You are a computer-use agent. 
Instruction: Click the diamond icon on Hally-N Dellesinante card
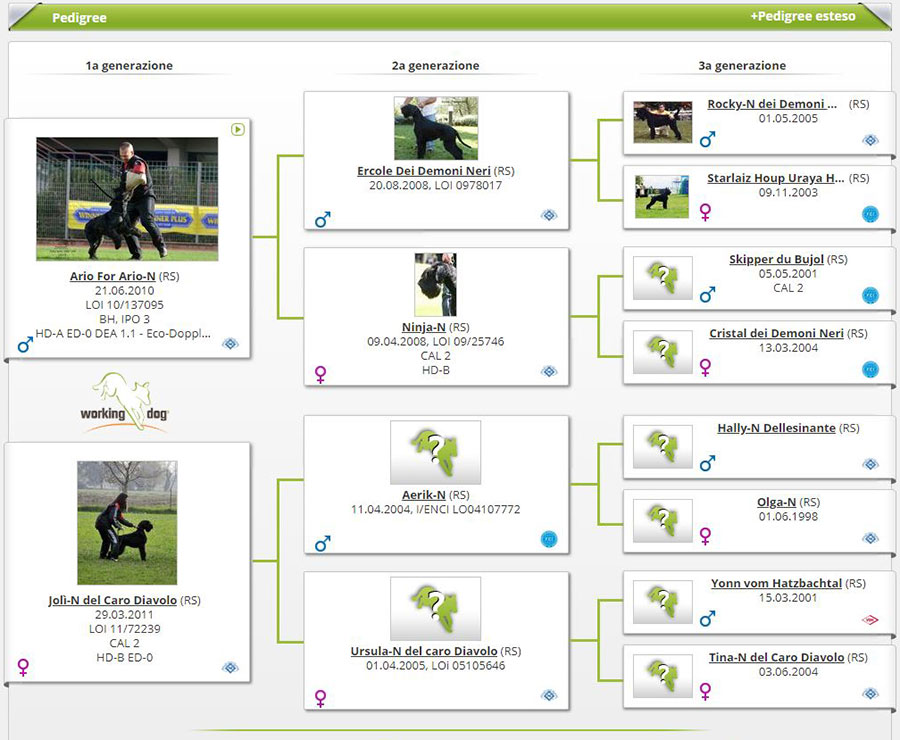point(870,464)
